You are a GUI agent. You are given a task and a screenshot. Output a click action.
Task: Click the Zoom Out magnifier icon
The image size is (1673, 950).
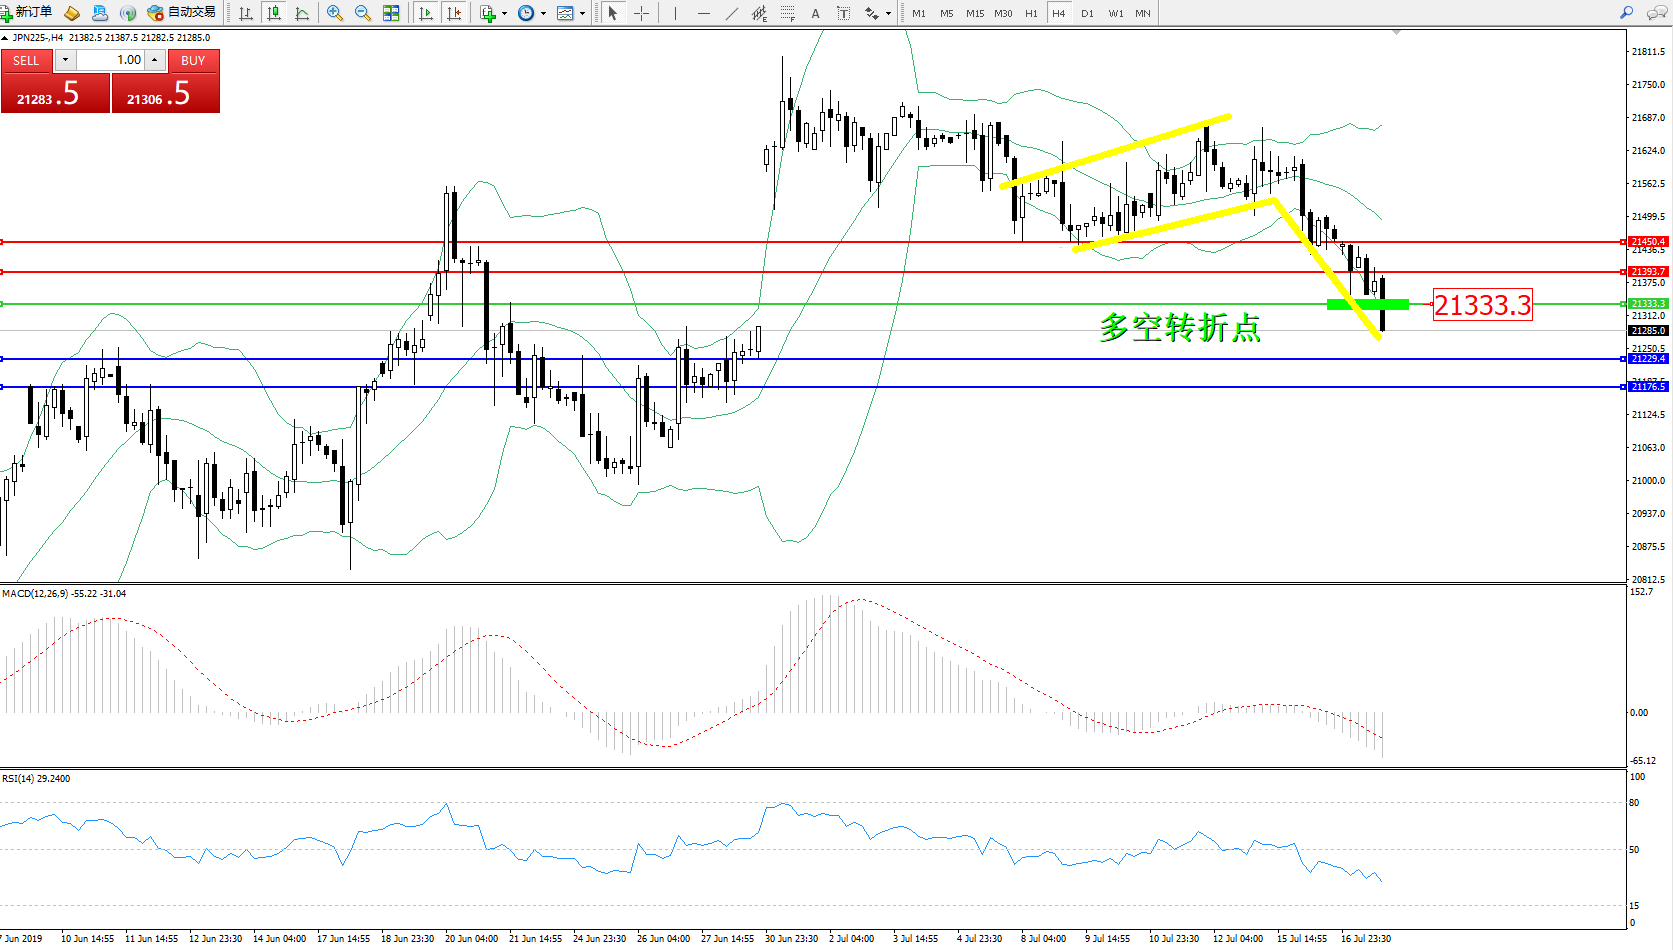click(362, 13)
